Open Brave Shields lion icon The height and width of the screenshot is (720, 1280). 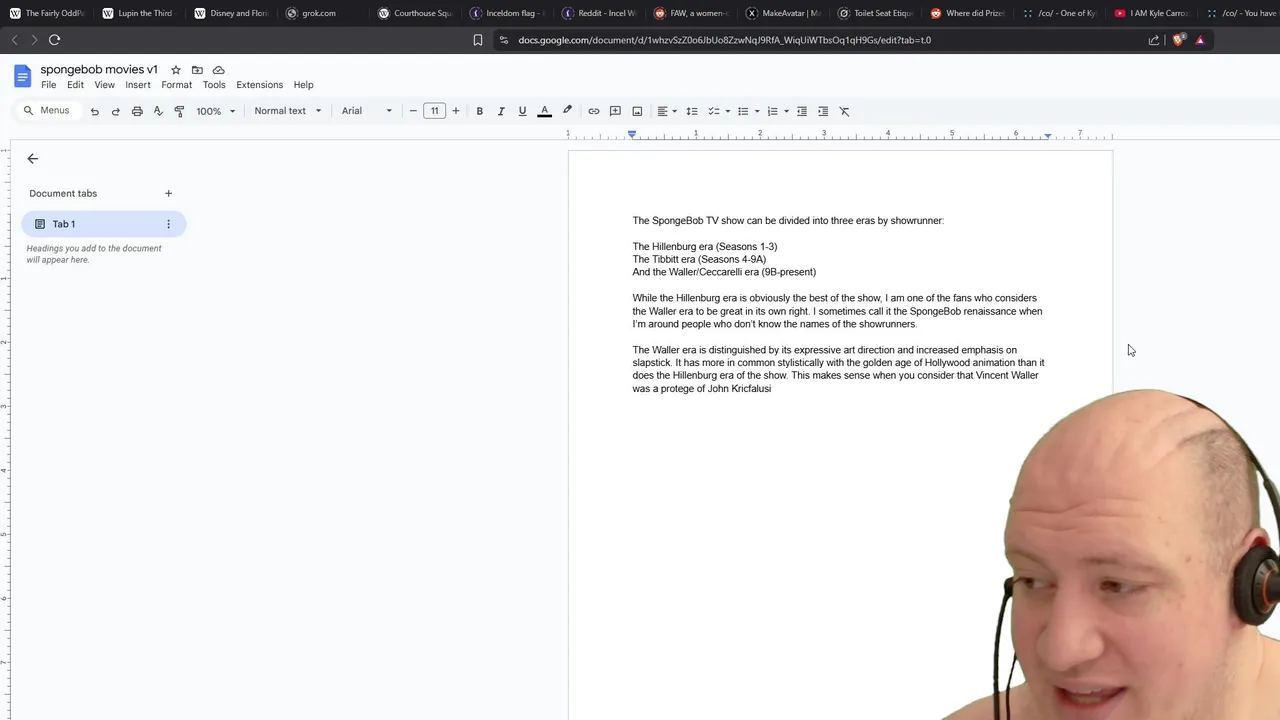click(1178, 40)
